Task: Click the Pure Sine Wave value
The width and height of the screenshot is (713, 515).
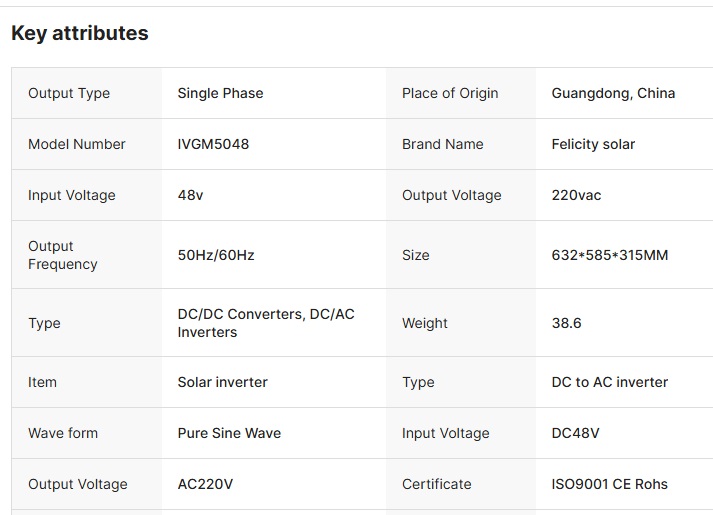Action: 230,433
